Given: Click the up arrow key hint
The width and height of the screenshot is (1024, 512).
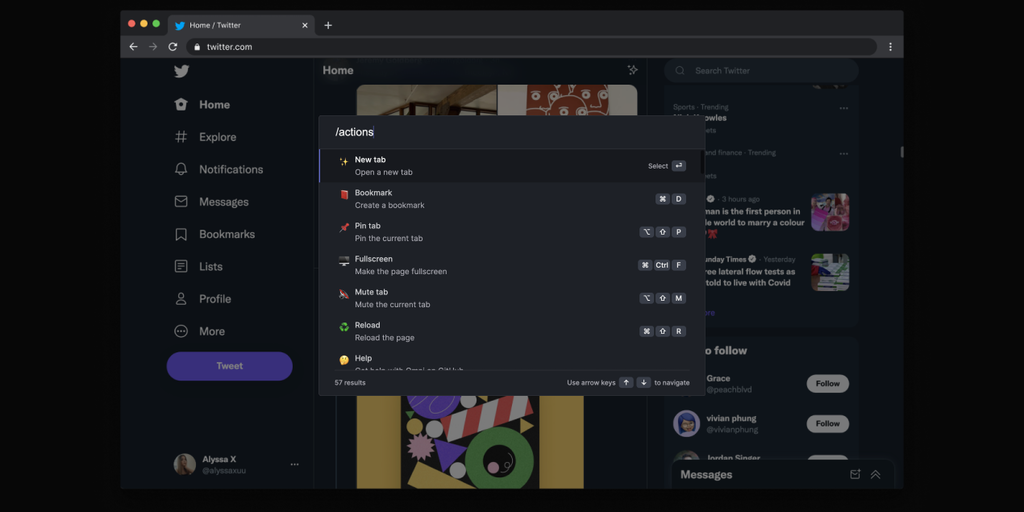Looking at the screenshot, I should tap(626, 383).
